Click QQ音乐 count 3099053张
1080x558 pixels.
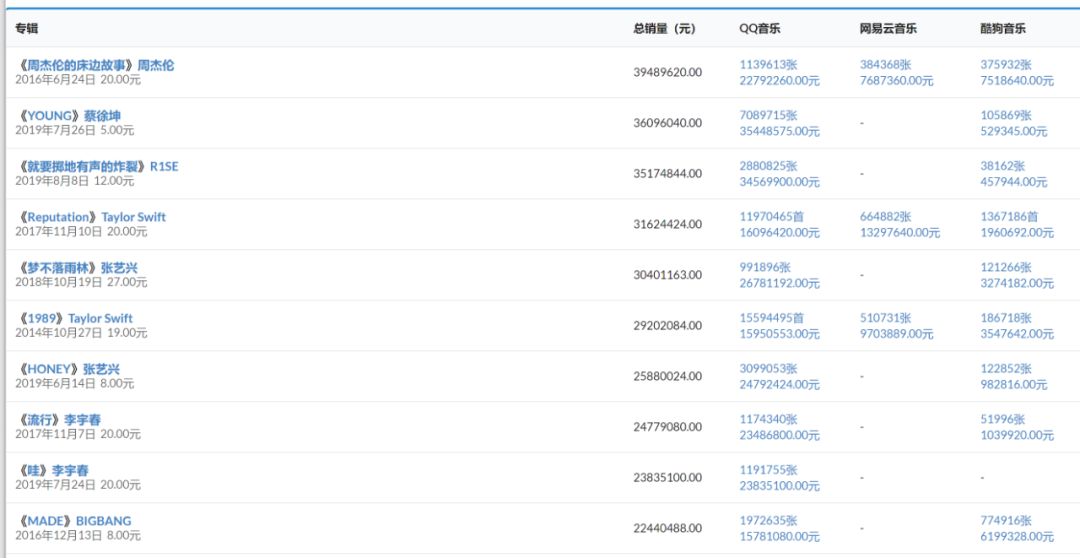tap(769, 369)
